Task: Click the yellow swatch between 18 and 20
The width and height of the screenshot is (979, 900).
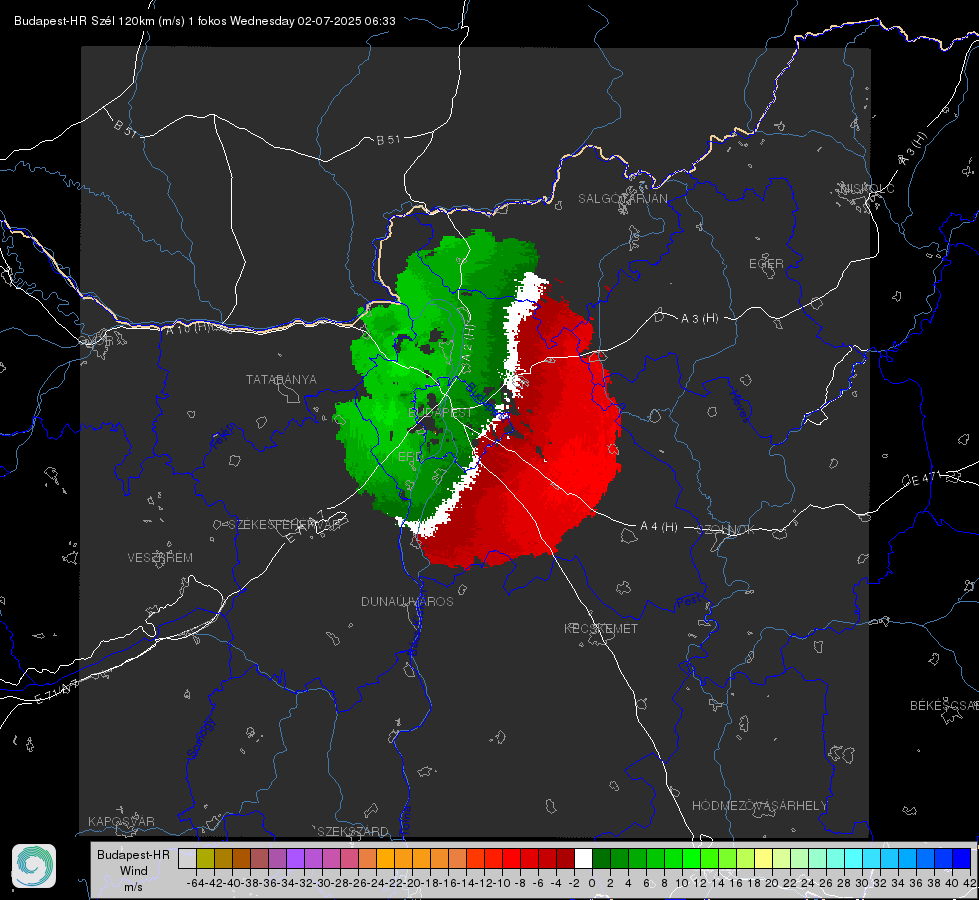Action: pos(764,858)
